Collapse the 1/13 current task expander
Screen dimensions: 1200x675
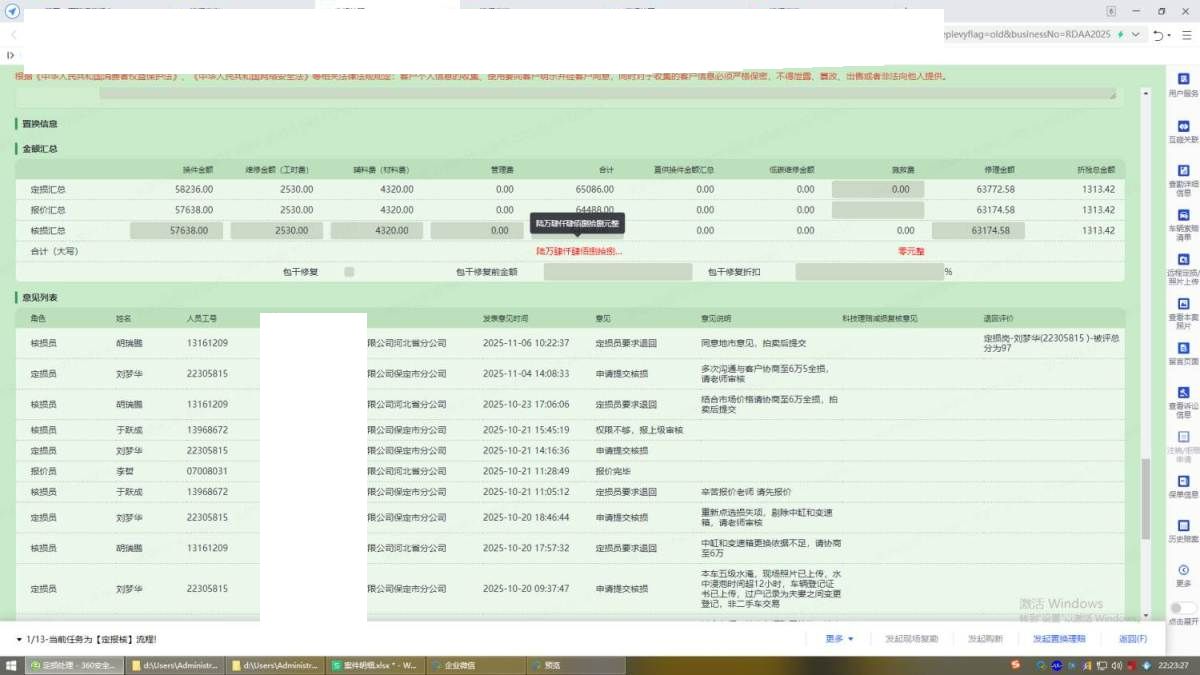click(x=19, y=639)
